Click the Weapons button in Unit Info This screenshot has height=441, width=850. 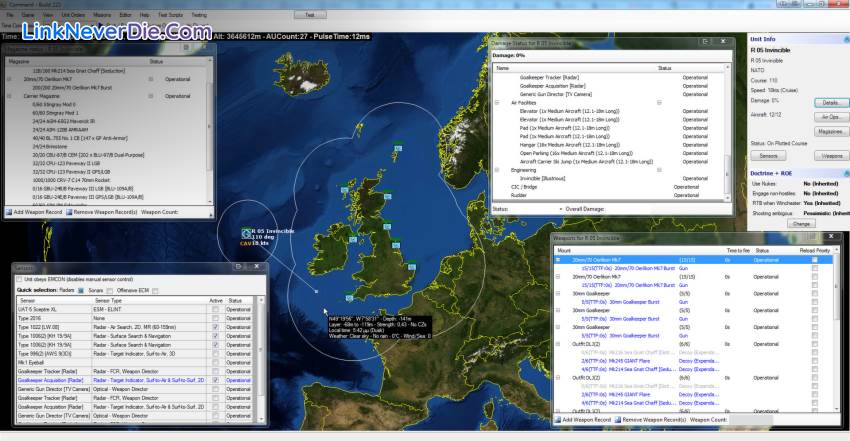point(832,156)
